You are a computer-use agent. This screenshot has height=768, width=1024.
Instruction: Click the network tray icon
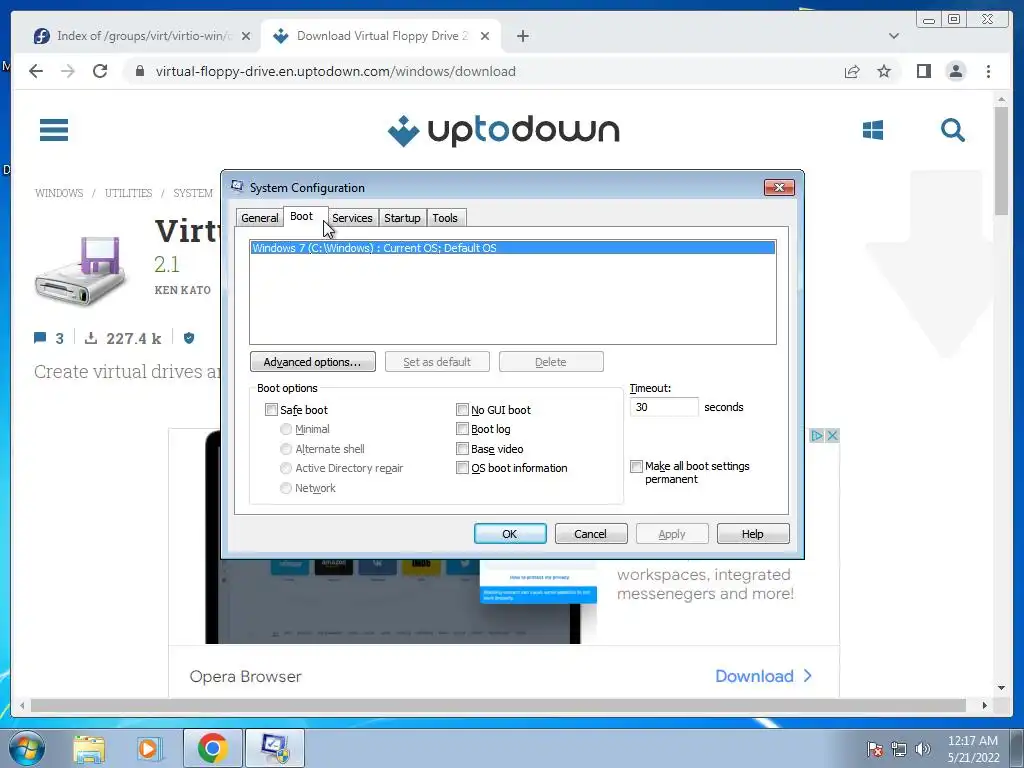pos(899,749)
